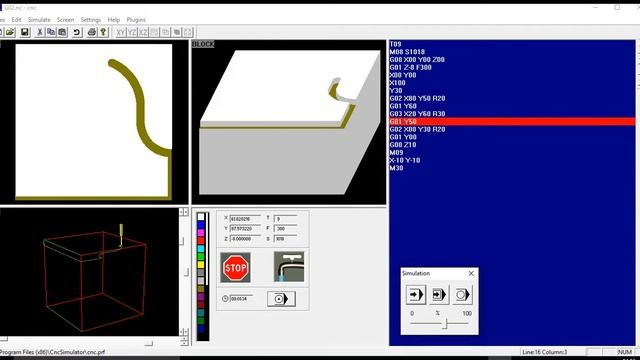Pick the yellow color swatch
Image resolution: width=640 pixels, height=360 pixels.
201,264
